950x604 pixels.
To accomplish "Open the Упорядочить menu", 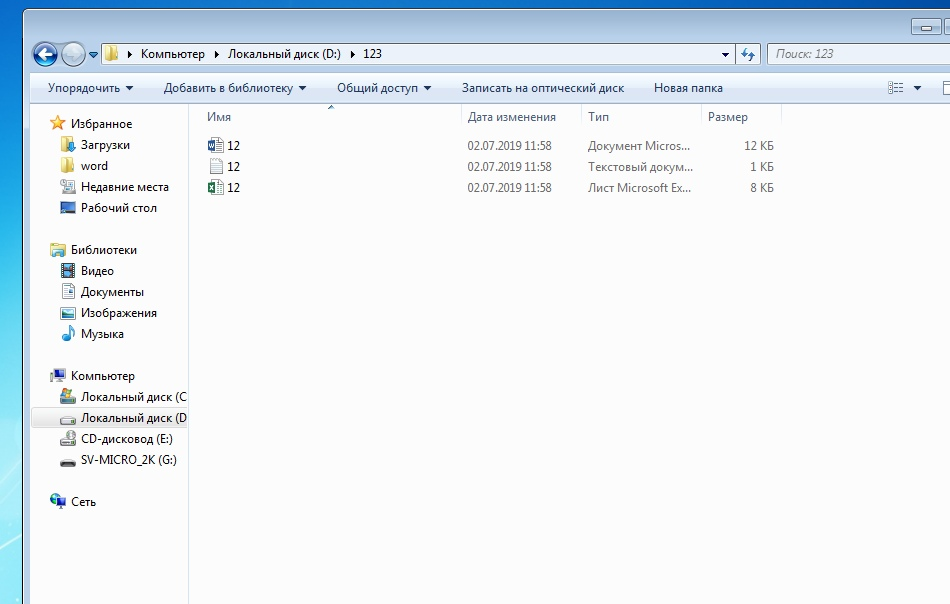I will coord(90,88).
